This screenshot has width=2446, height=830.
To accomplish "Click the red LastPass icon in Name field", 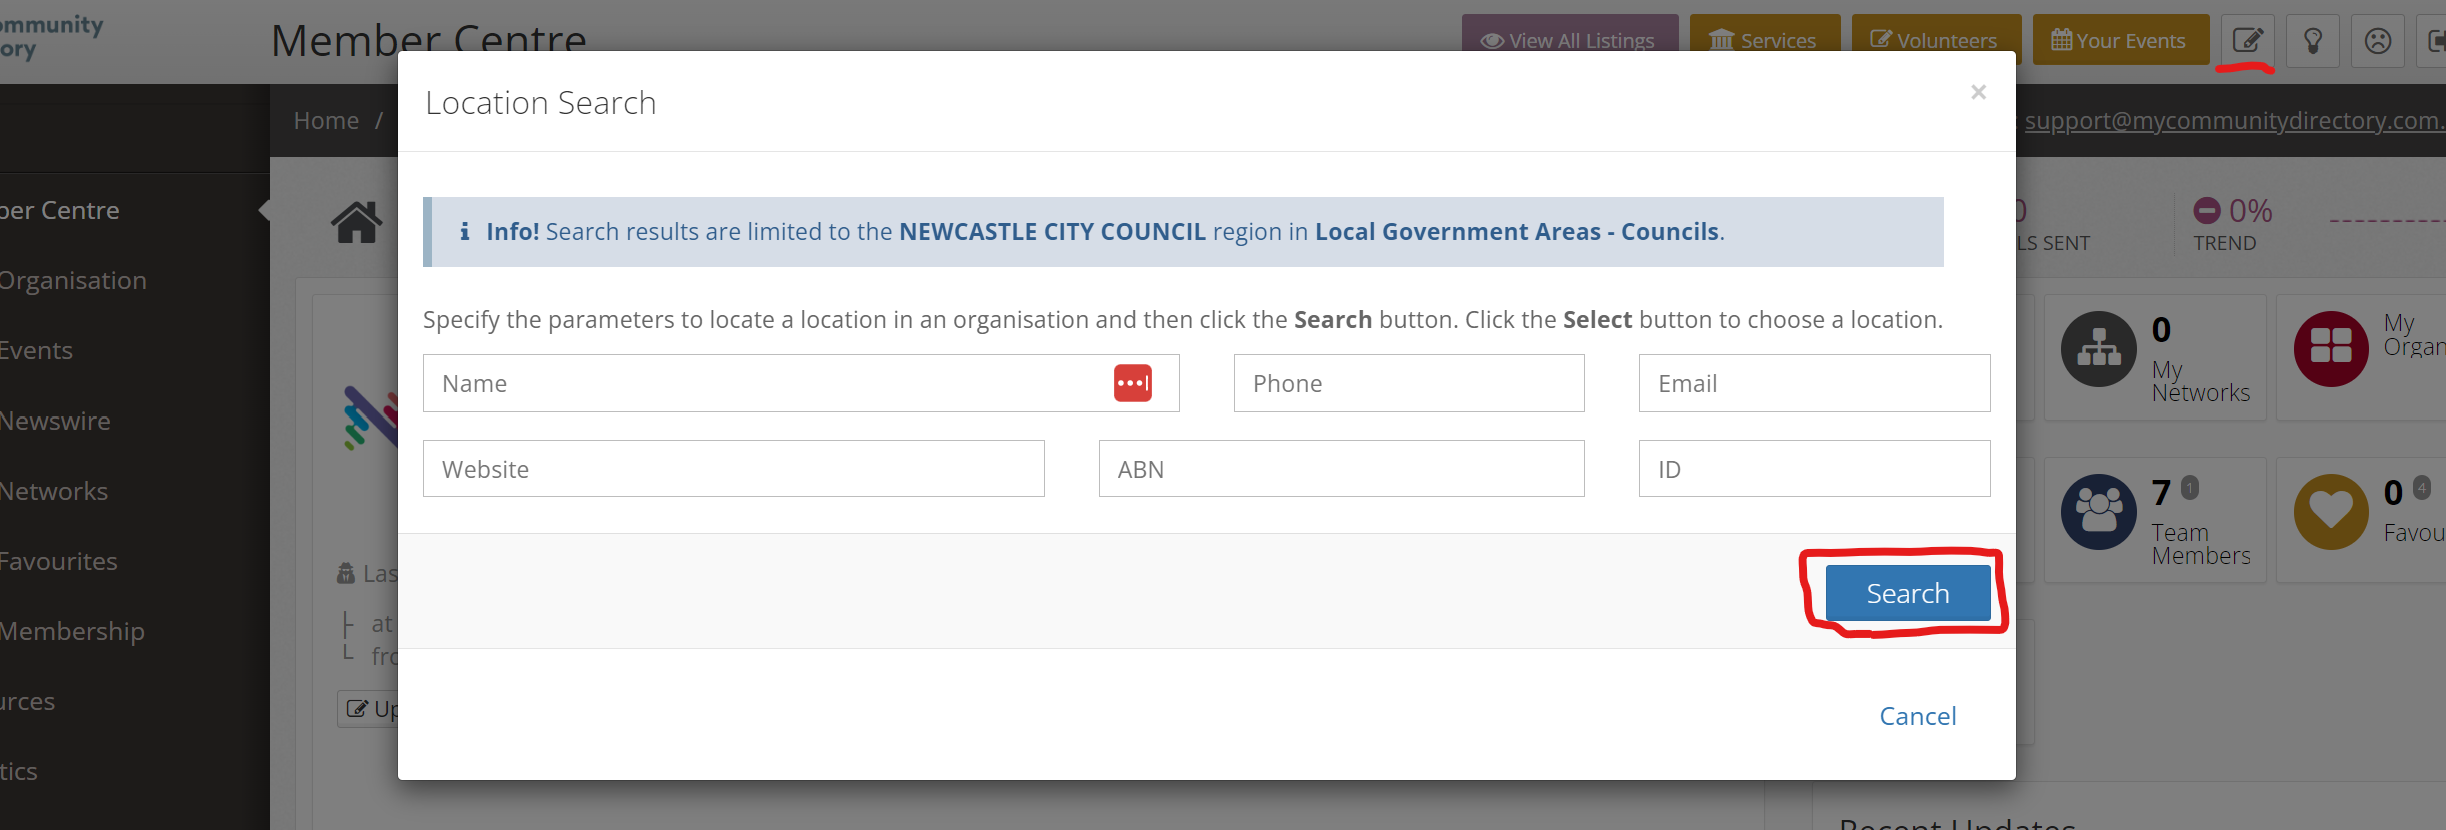I will click(1133, 382).
